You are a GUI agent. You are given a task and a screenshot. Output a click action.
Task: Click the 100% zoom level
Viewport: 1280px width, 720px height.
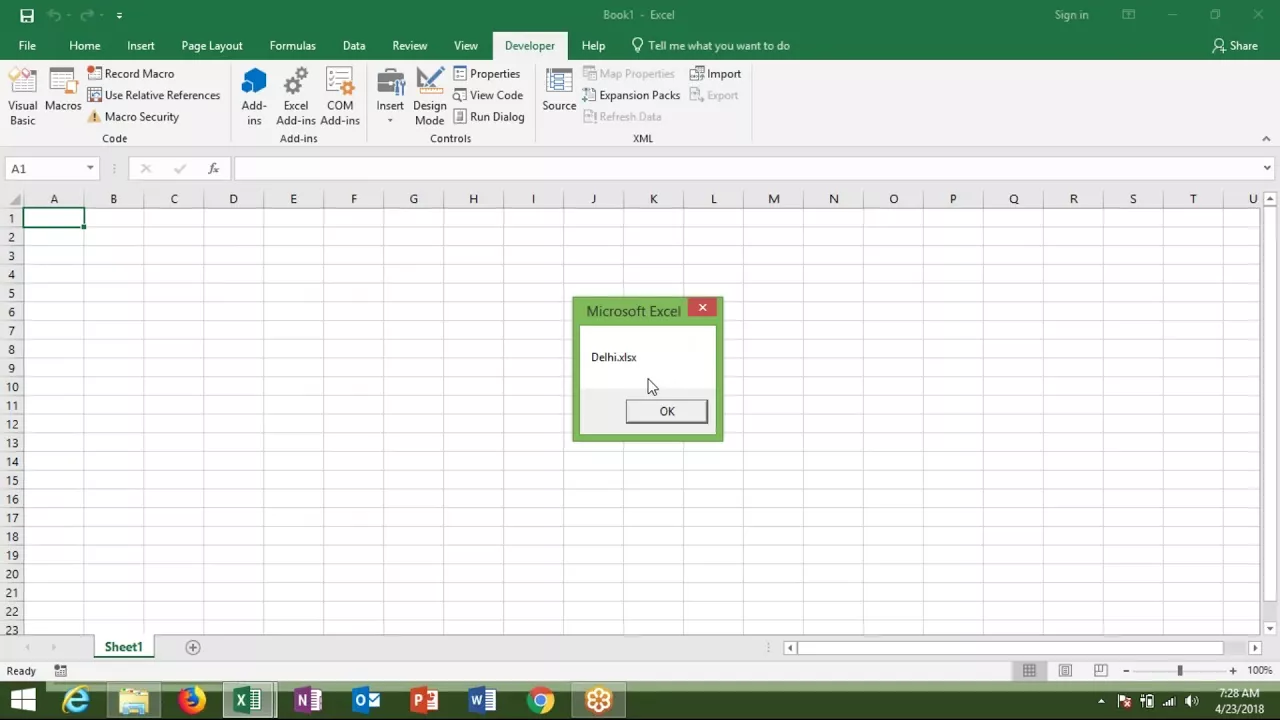pos(1259,671)
